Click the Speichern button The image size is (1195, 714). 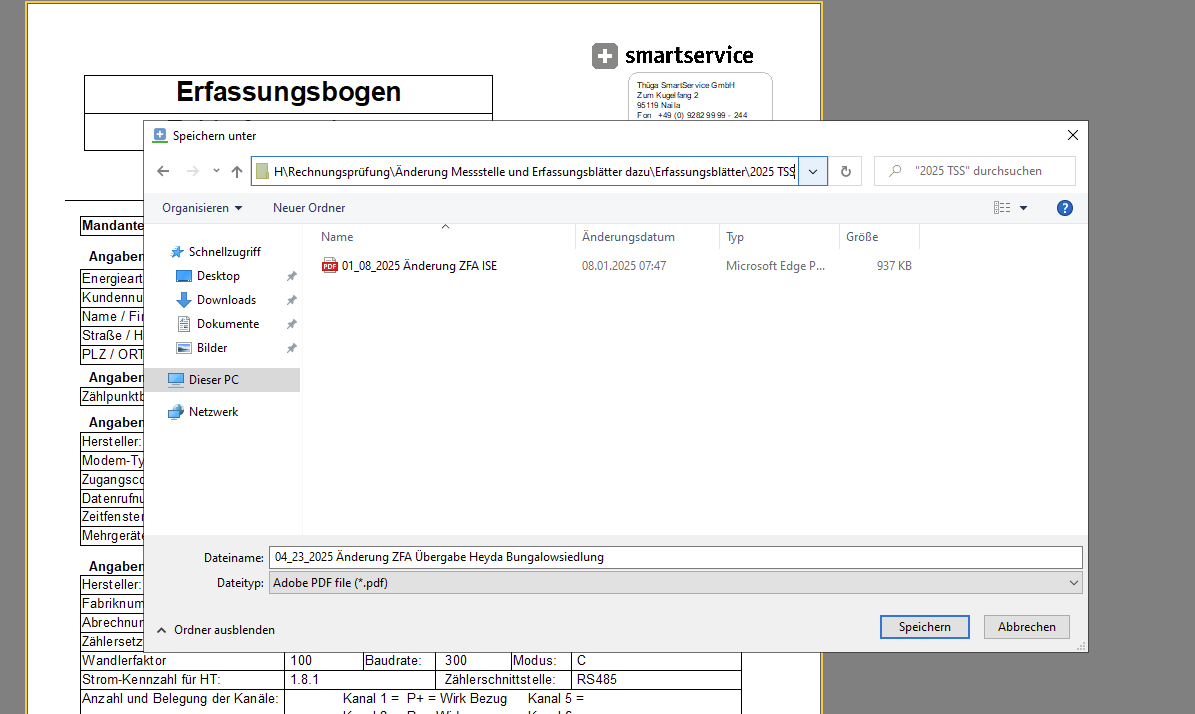tap(924, 627)
